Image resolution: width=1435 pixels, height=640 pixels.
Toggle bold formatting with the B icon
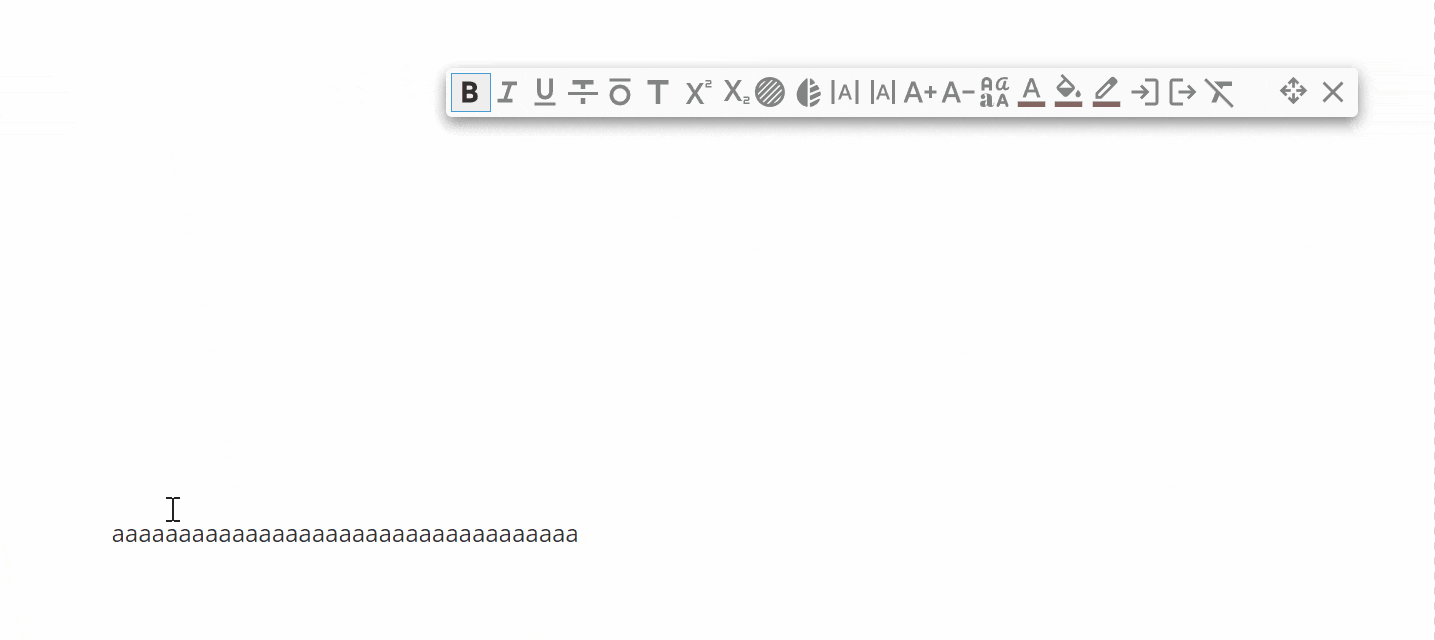click(470, 93)
